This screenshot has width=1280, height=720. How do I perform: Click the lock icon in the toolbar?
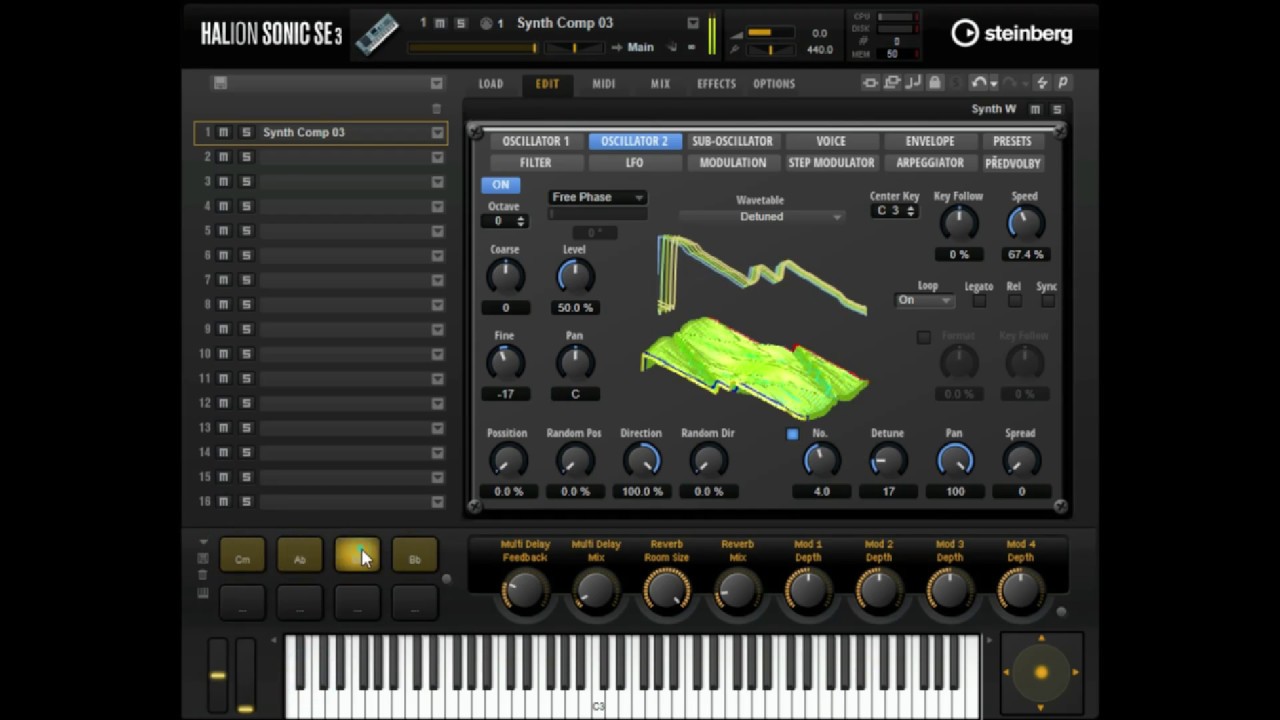[x=935, y=83]
